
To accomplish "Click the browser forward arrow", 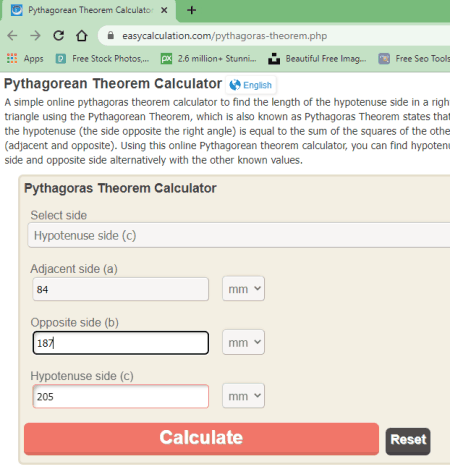I will (35, 35).
